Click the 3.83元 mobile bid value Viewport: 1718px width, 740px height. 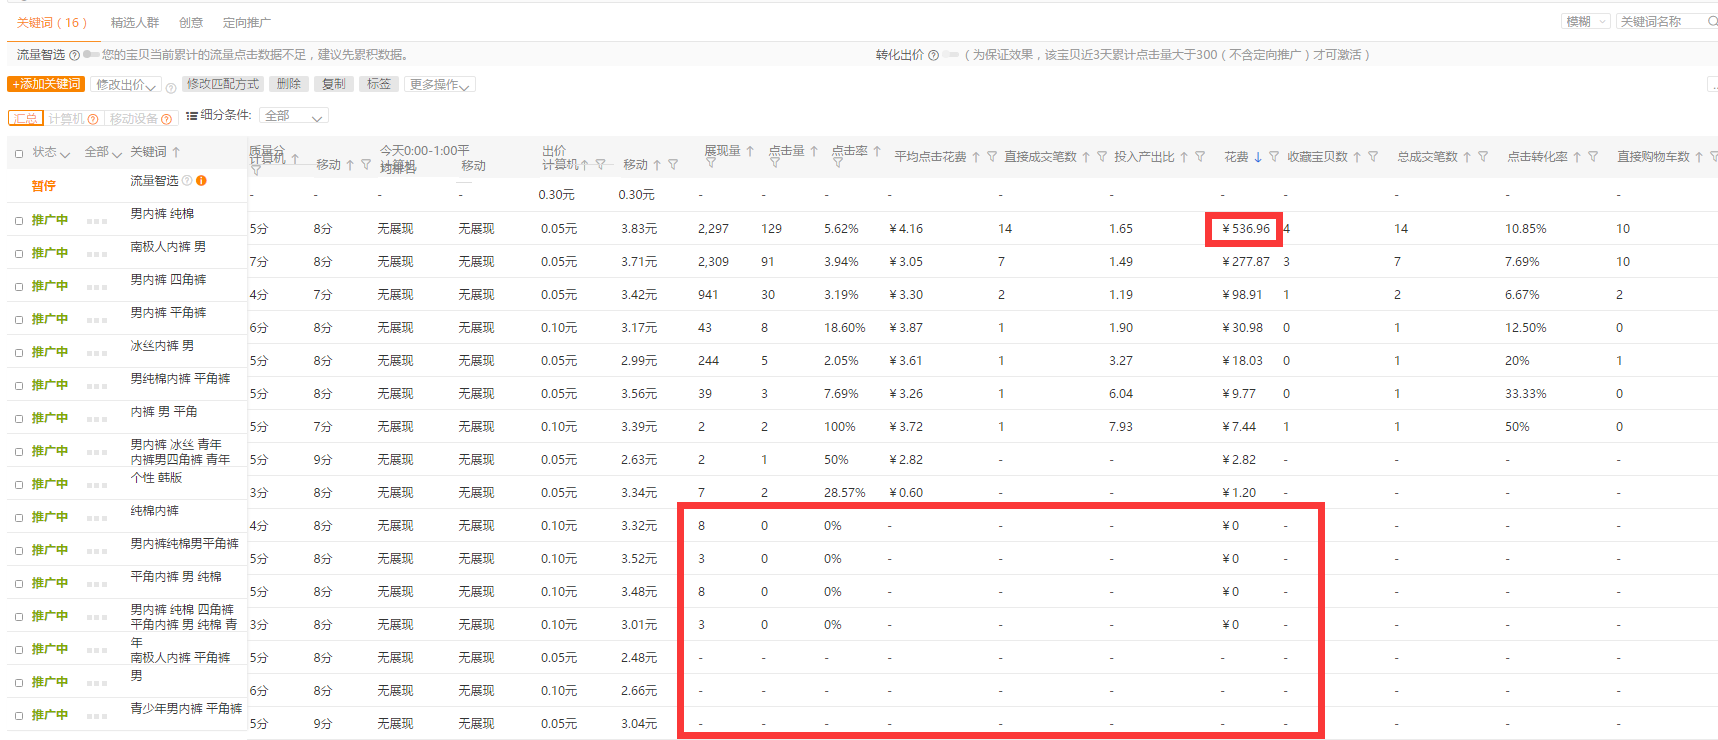(x=638, y=229)
